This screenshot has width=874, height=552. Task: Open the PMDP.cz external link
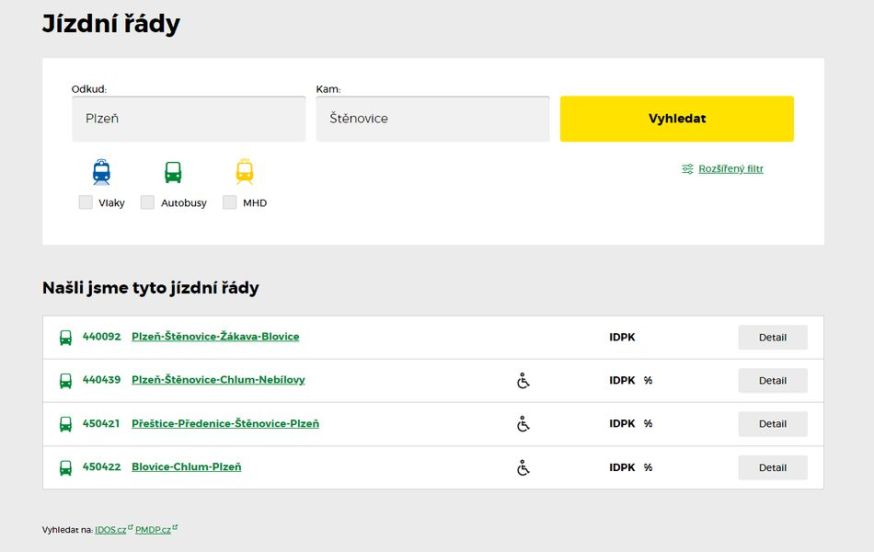tap(153, 530)
